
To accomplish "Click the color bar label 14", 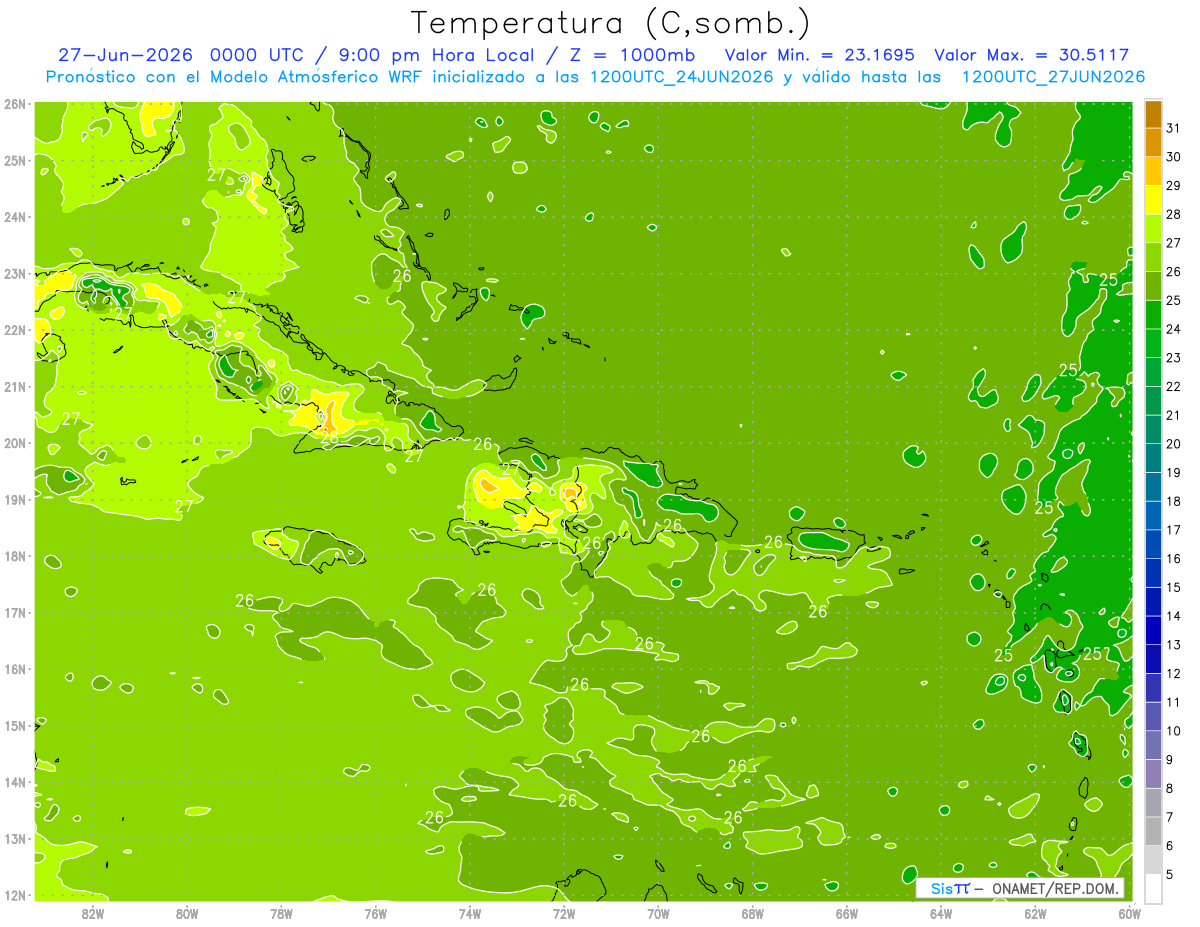I will (1174, 616).
